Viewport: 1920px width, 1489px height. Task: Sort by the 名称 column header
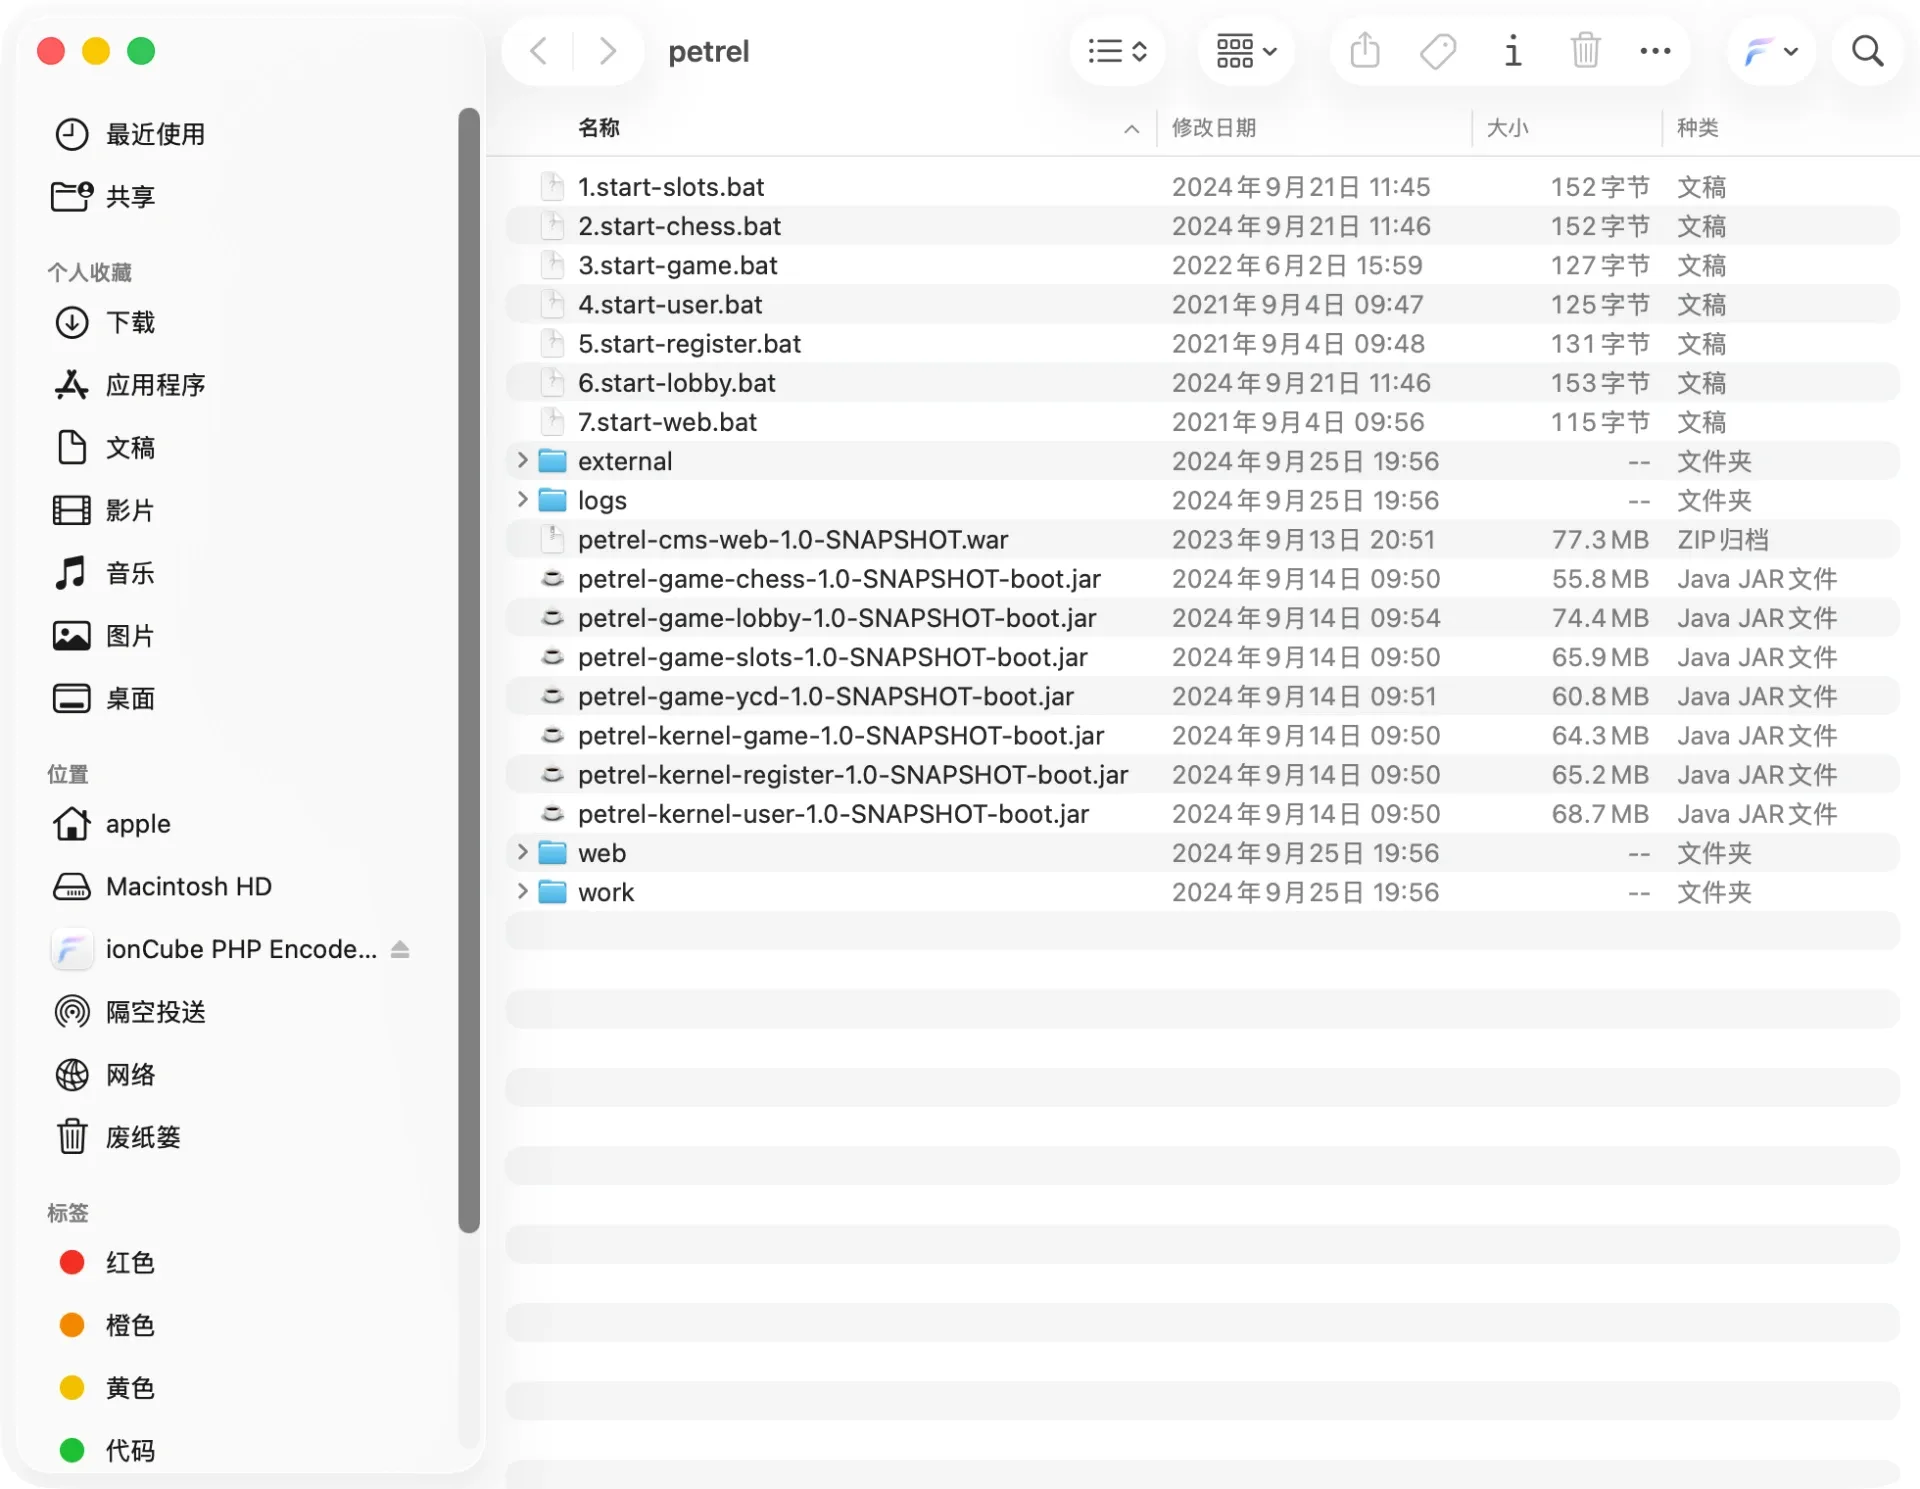tap(599, 128)
